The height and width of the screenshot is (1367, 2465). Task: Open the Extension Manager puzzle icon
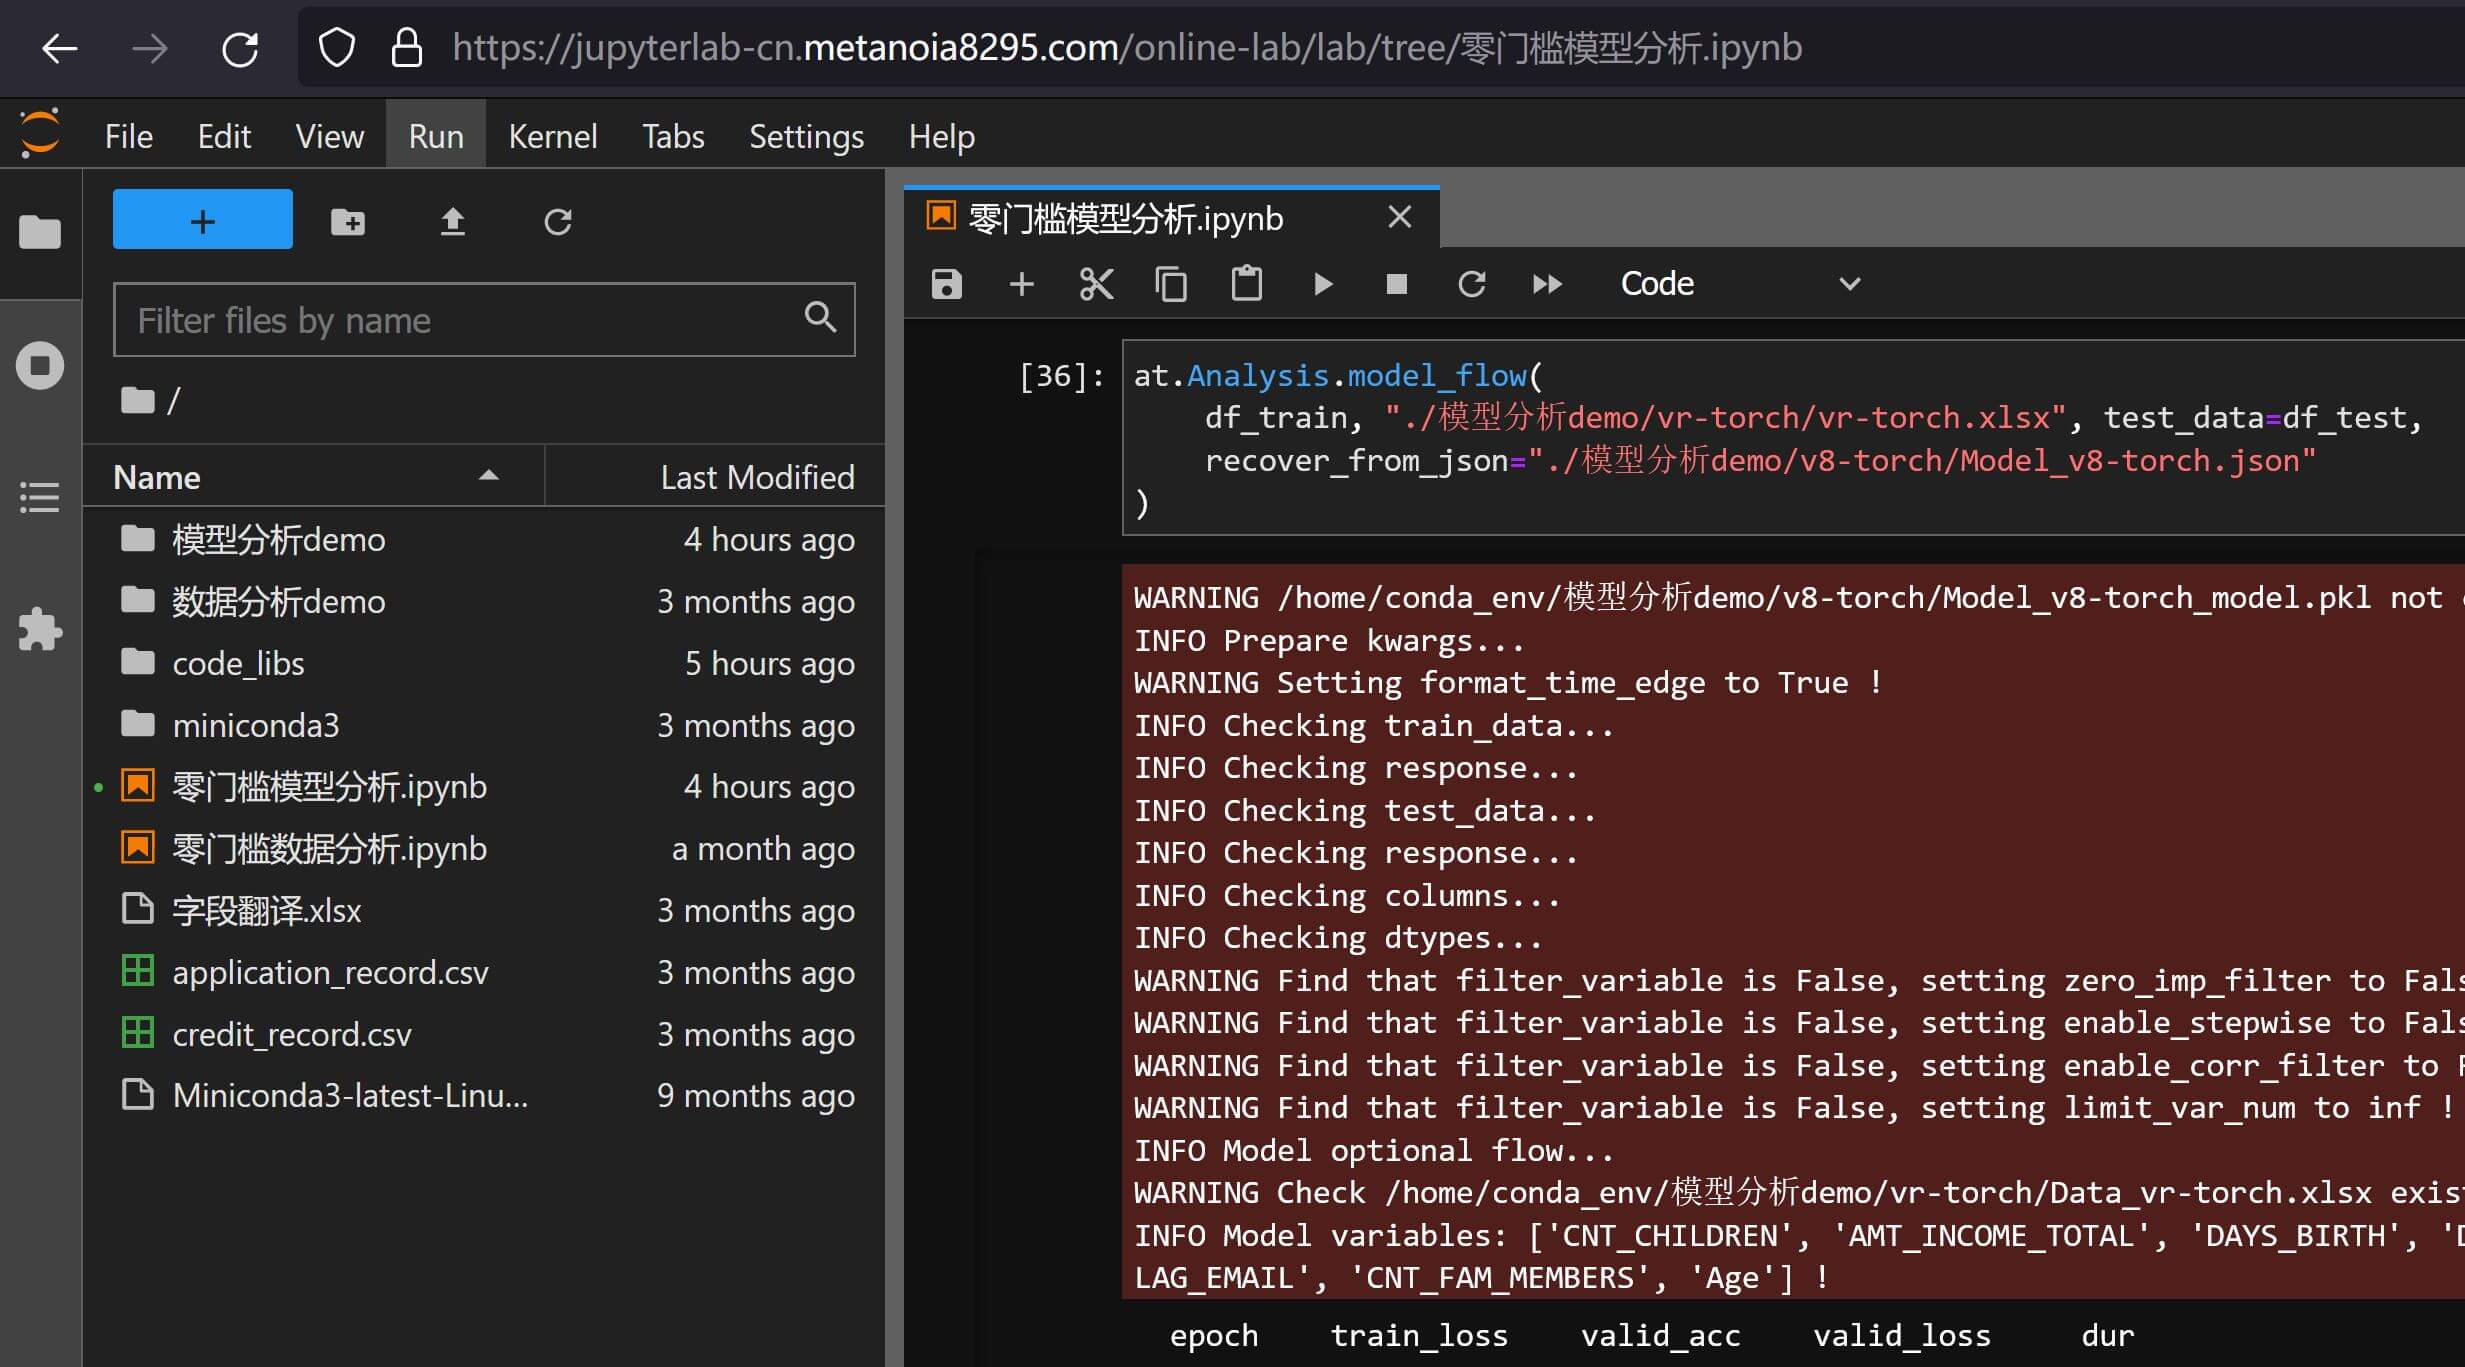(x=40, y=630)
